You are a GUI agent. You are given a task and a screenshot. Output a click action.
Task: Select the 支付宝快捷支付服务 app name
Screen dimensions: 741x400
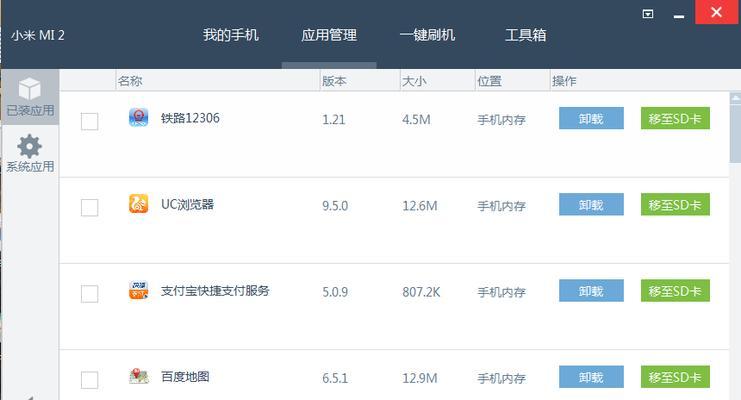click(215, 290)
